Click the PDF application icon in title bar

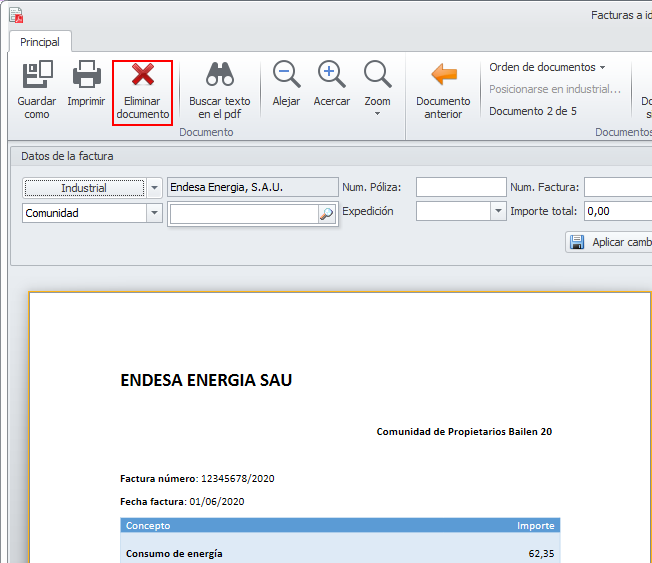pos(16,15)
